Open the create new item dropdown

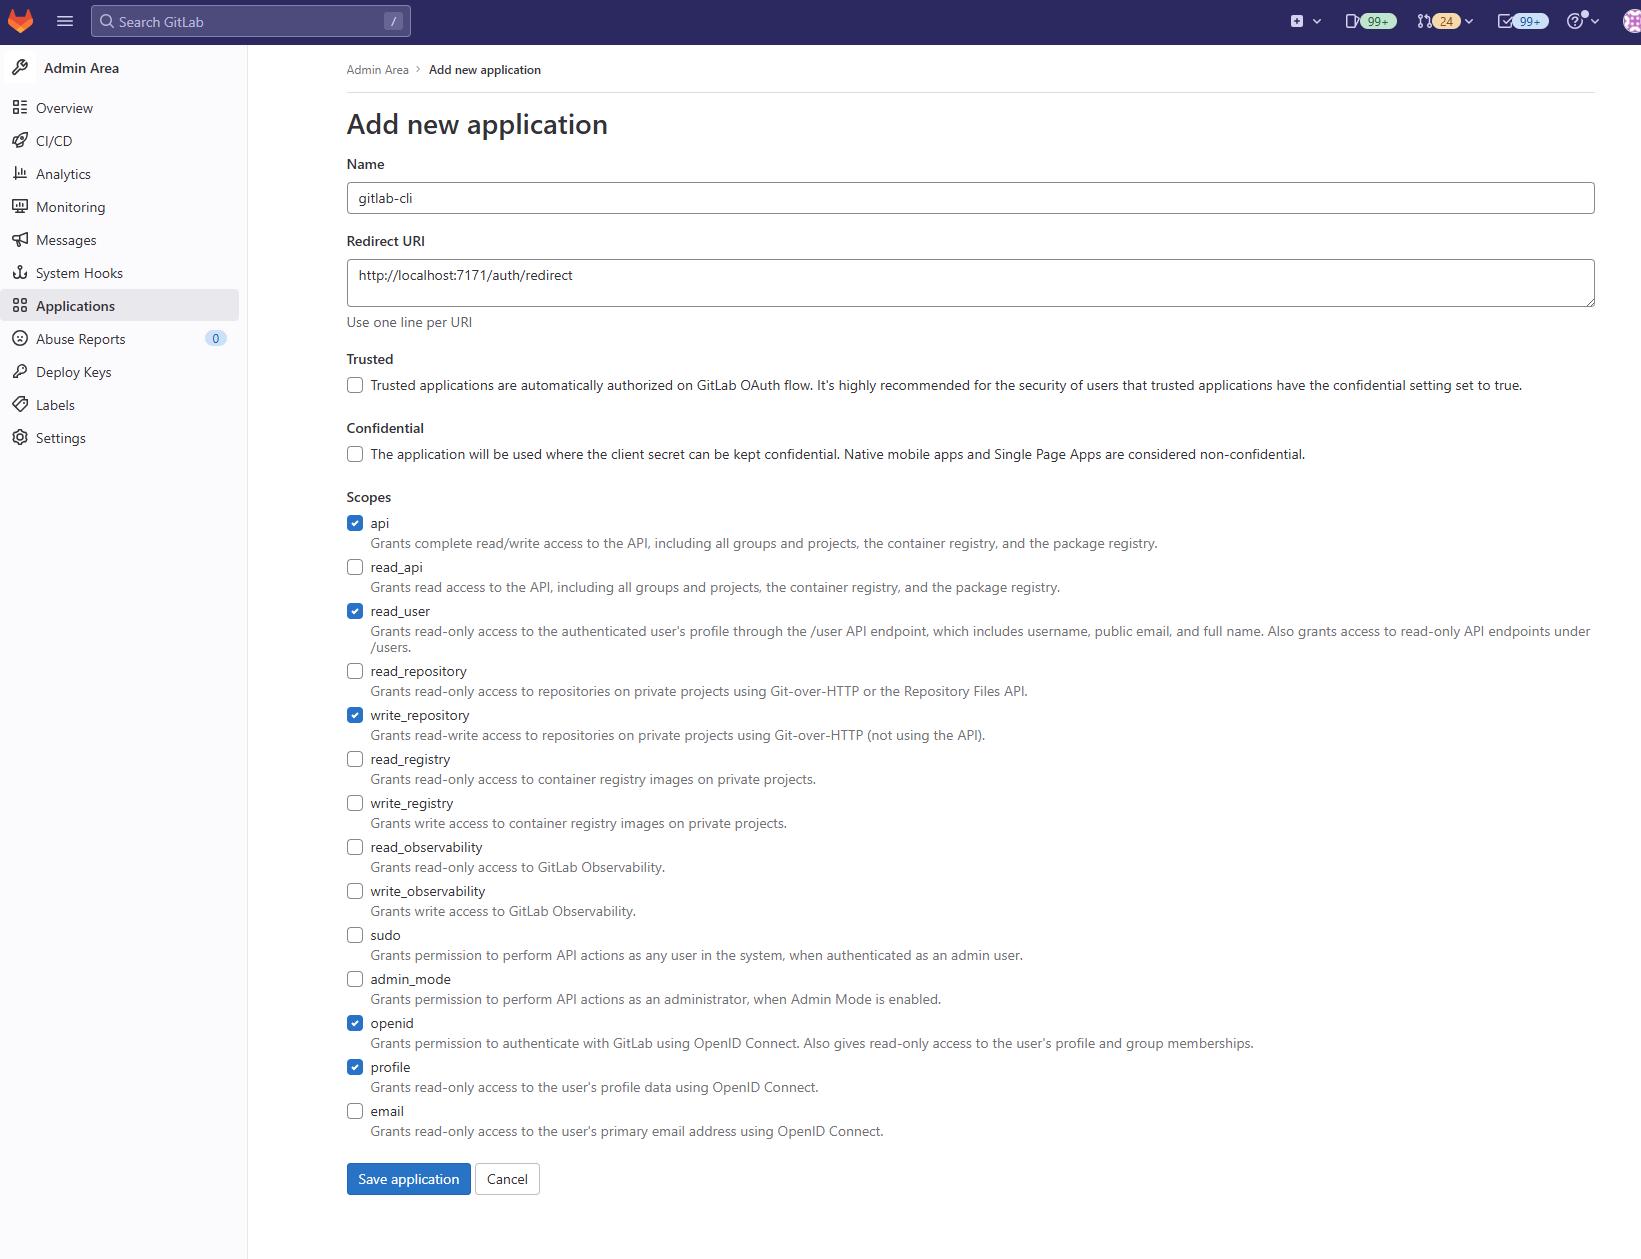[x=1306, y=20]
